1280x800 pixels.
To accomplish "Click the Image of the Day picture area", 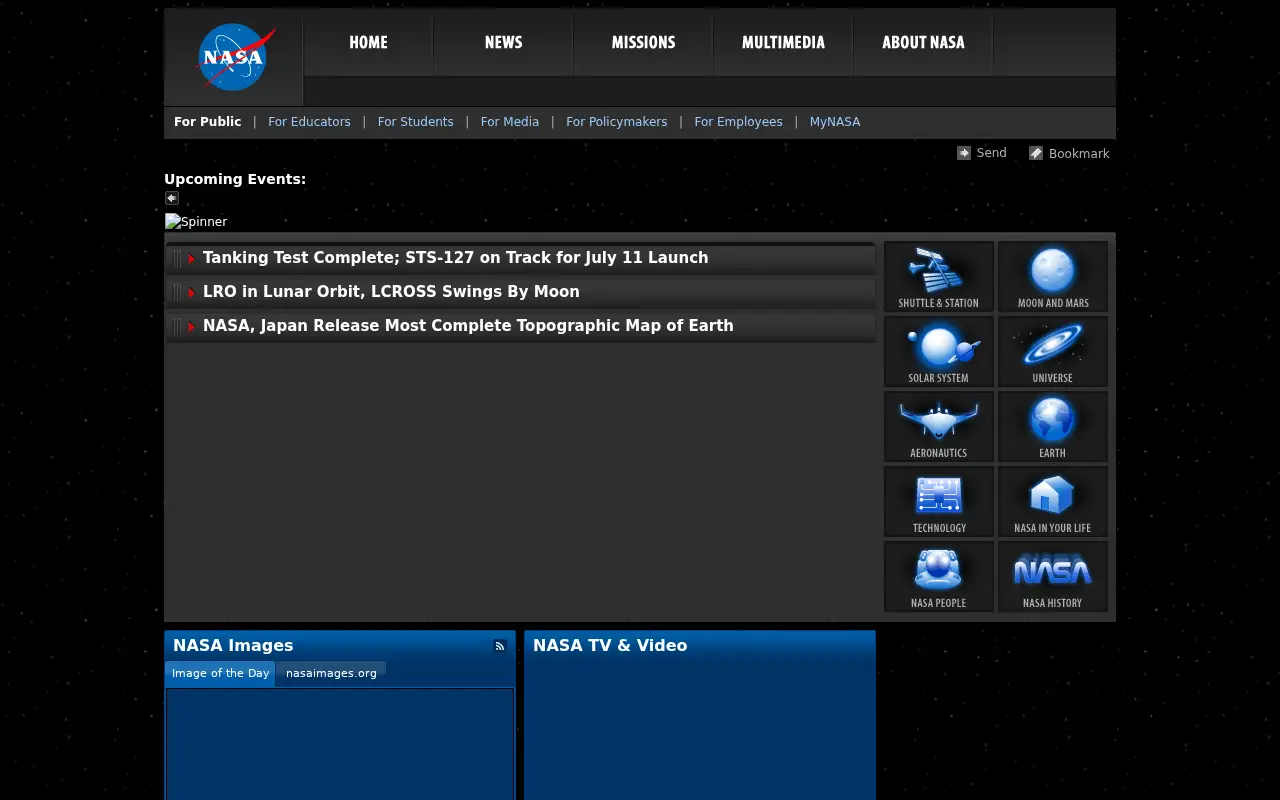I will click(x=340, y=744).
